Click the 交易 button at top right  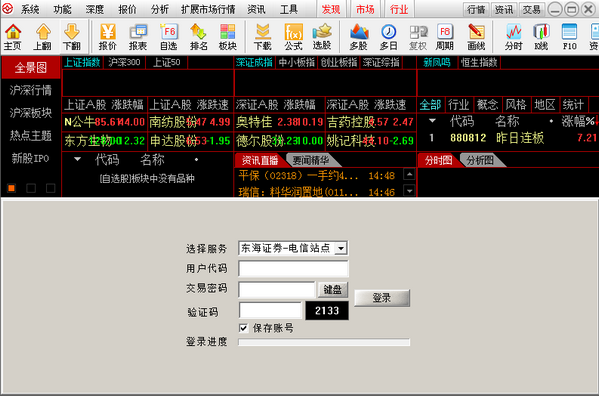tap(531, 10)
